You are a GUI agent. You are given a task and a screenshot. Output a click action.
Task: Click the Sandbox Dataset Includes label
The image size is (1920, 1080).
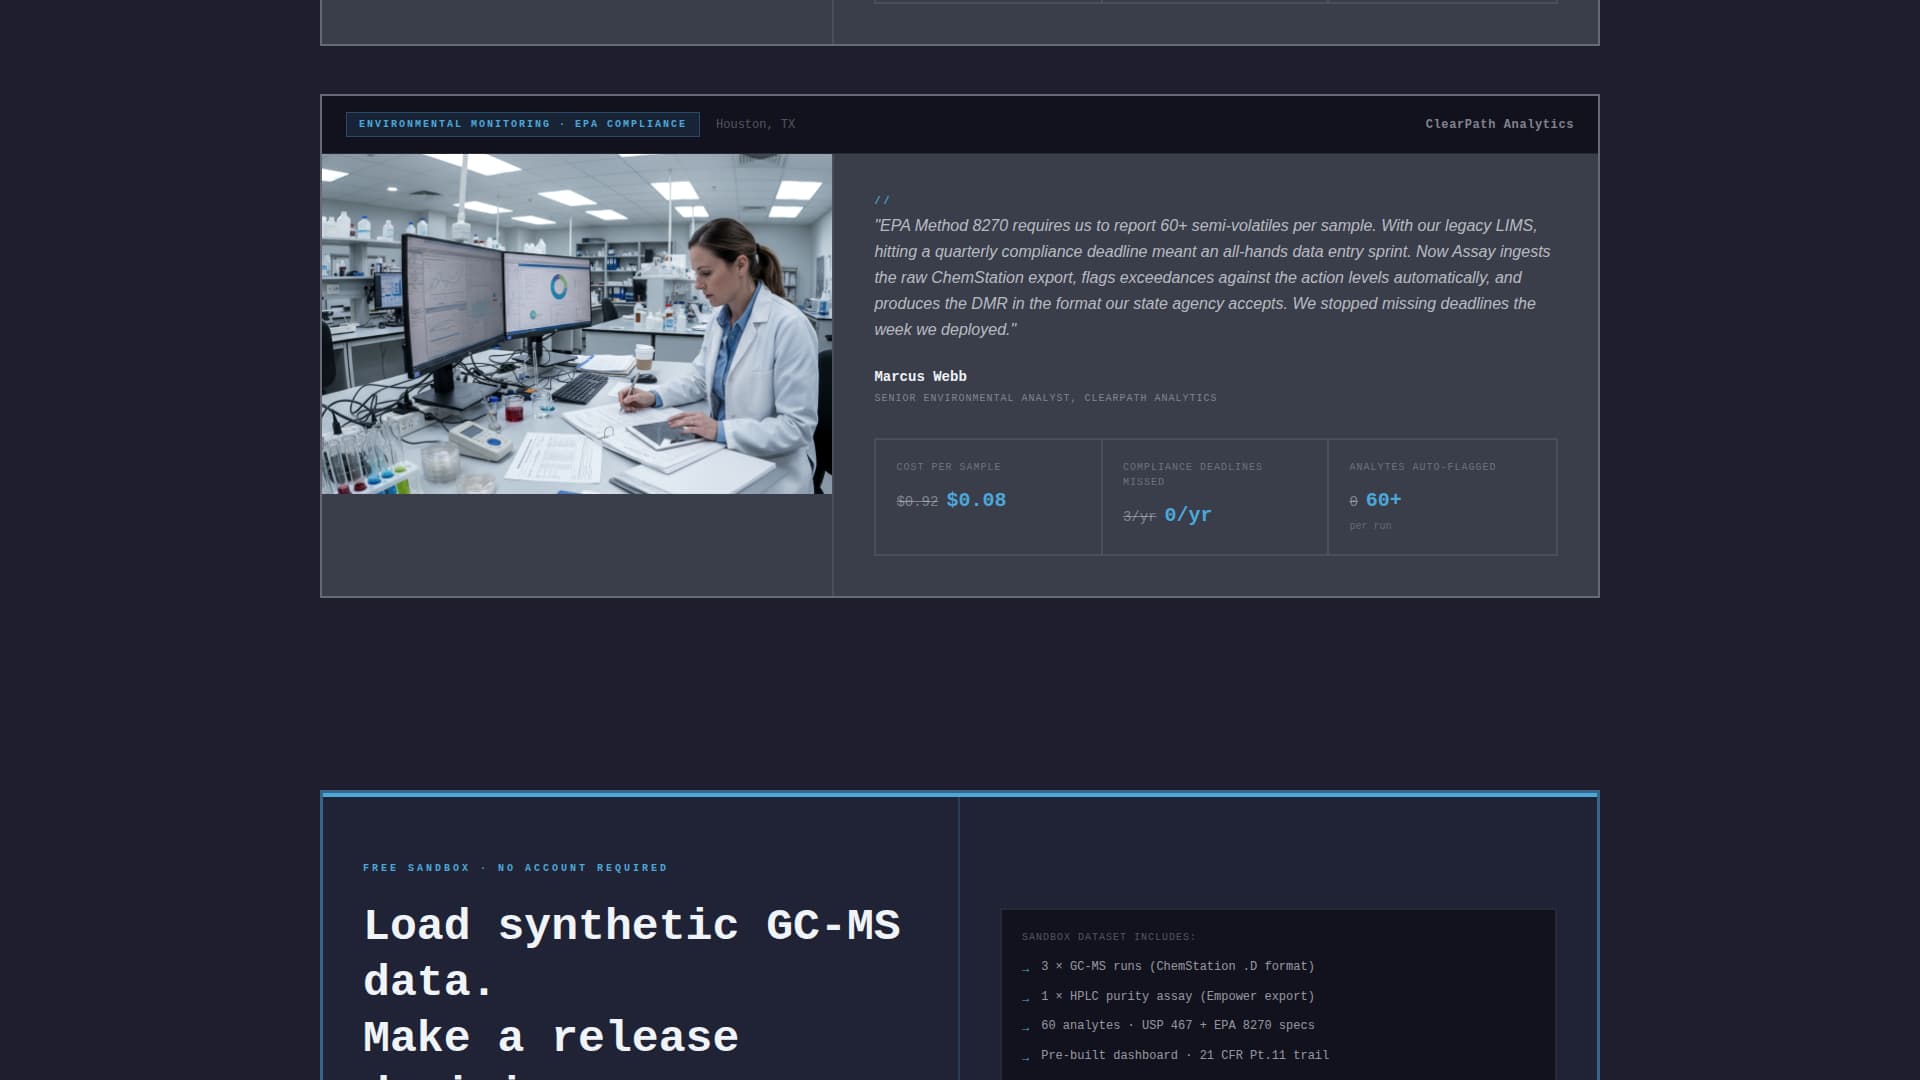click(1108, 937)
